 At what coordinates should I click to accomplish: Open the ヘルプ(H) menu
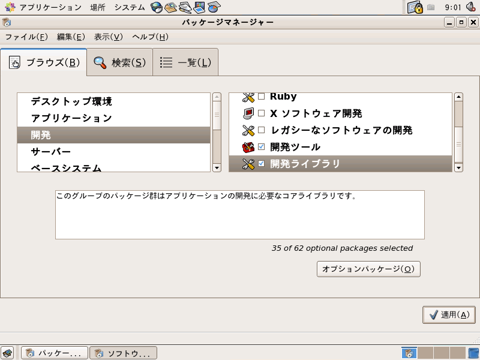pyautogui.click(x=150, y=37)
